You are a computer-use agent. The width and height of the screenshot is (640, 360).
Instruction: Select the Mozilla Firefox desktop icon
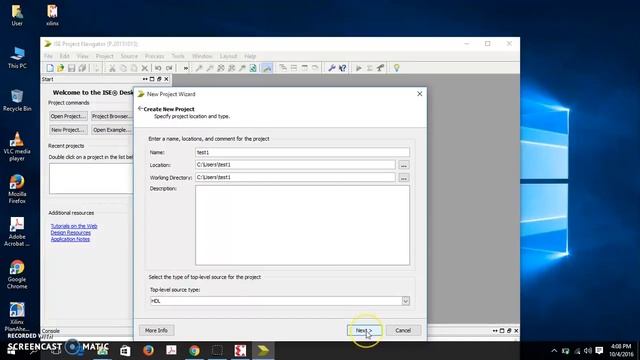pyautogui.click(x=17, y=189)
